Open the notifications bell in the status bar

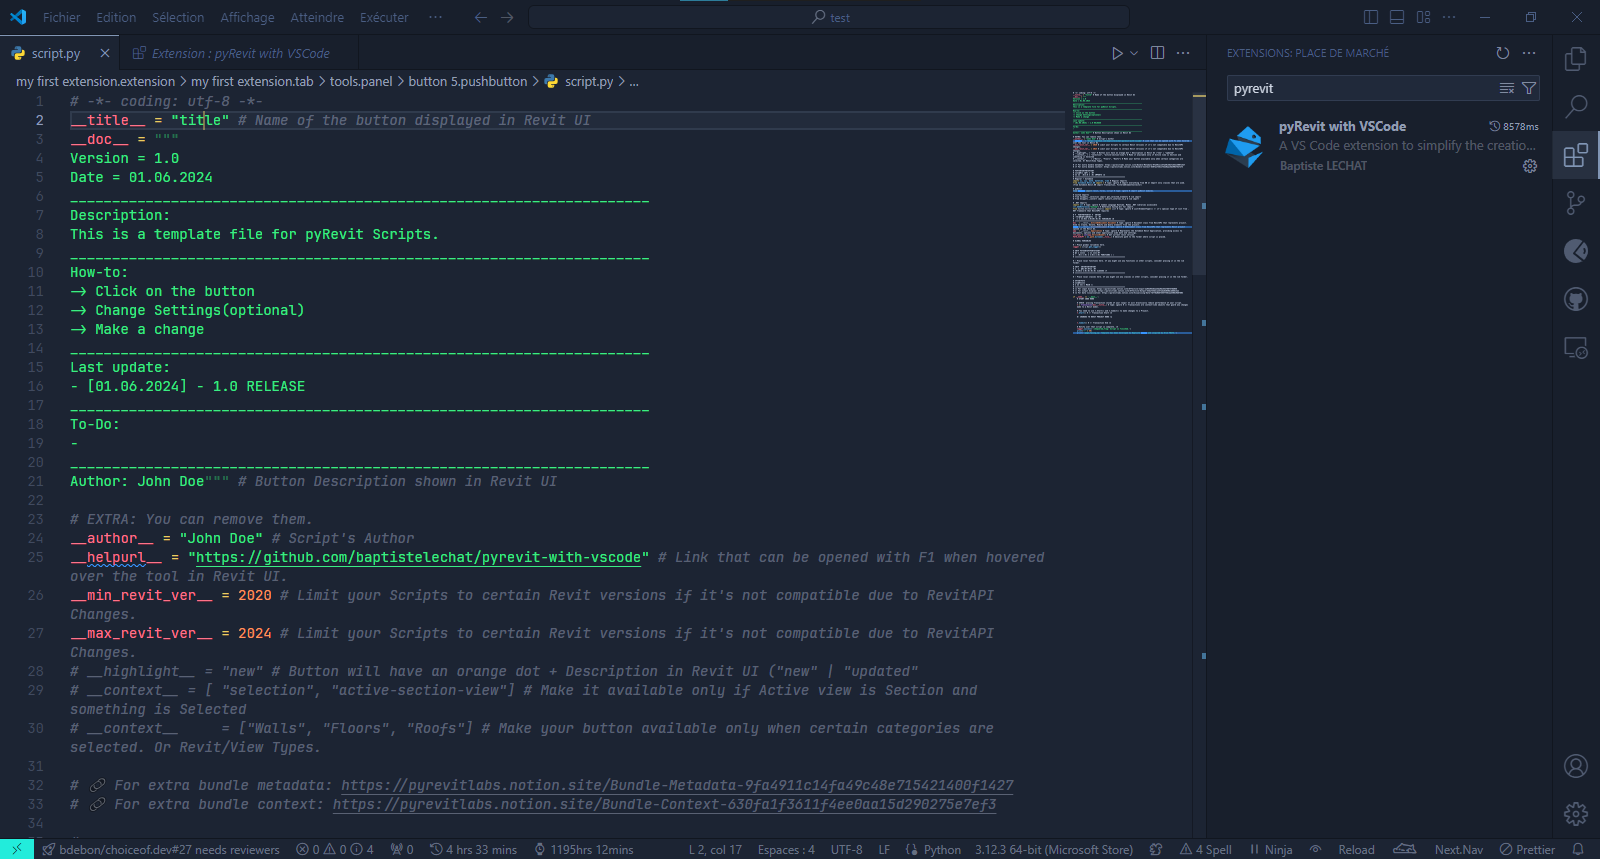click(x=1578, y=849)
